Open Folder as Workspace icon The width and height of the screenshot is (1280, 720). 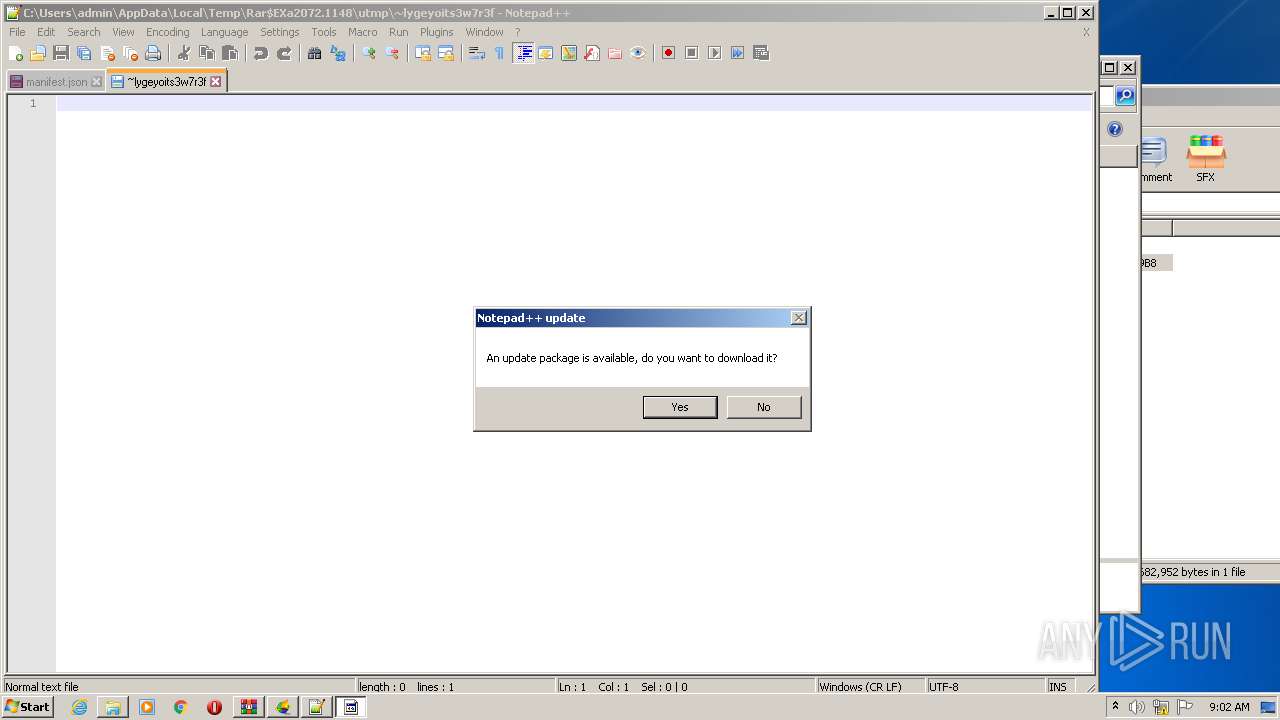pyautogui.click(x=615, y=53)
